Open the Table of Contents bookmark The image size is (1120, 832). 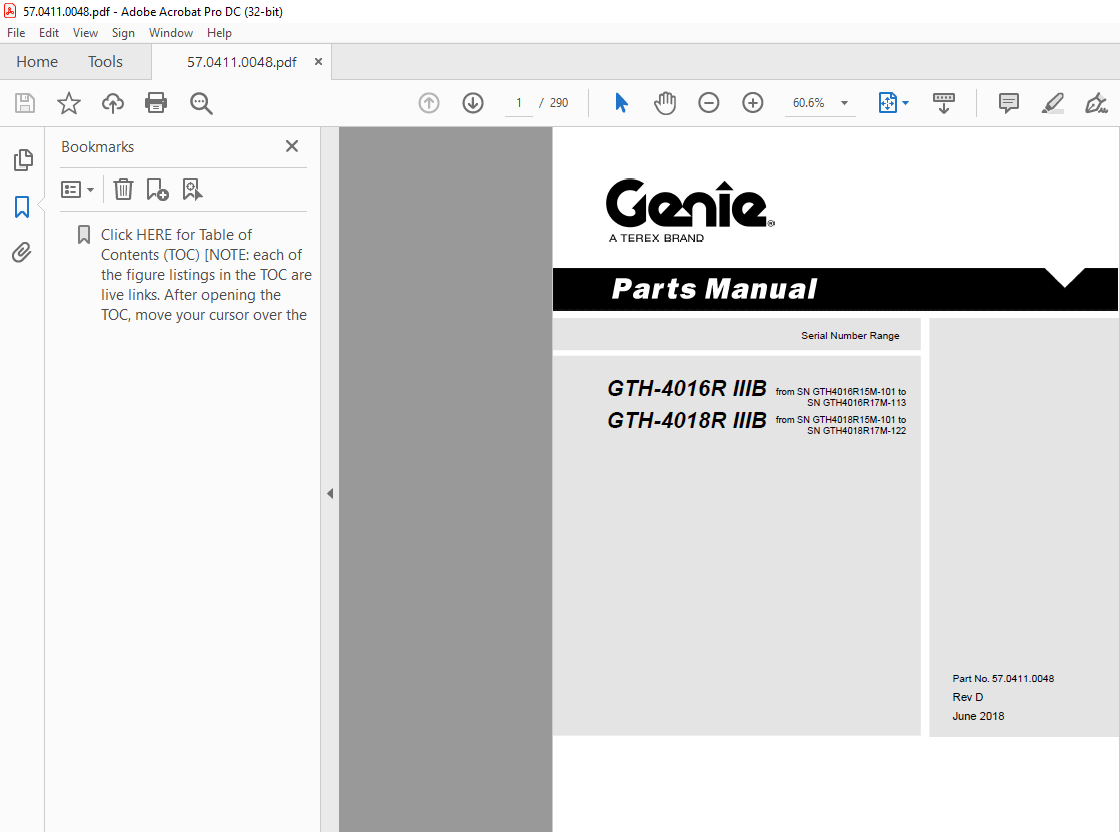point(206,275)
